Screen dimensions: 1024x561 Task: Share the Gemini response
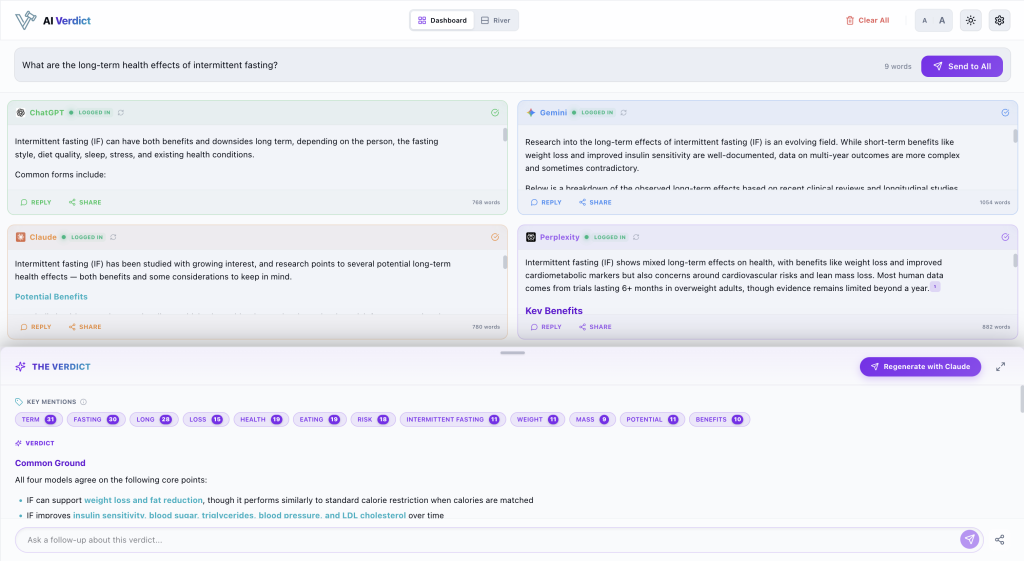[595, 202]
